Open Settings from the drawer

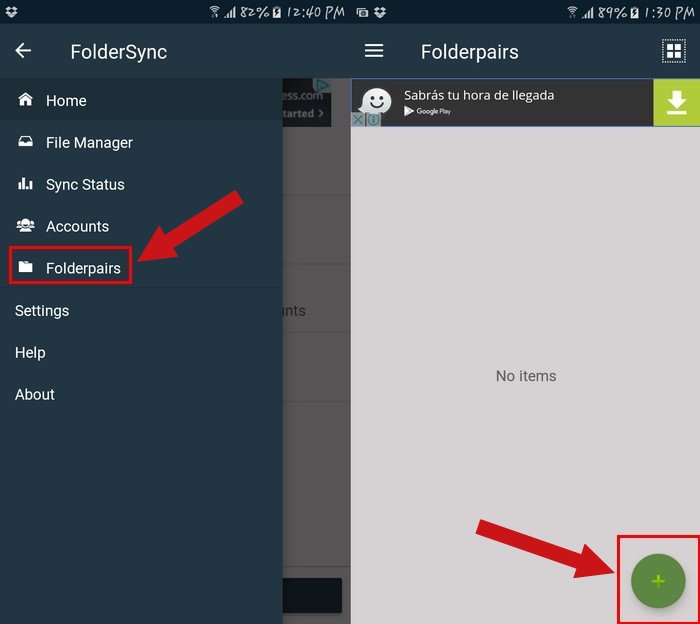click(x=42, y=311)
